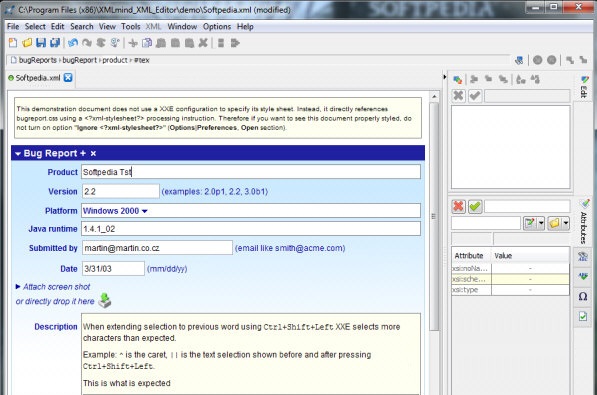Click the blue Undo arrow icon
This screenshot has height=395, width=597.
pos(73,43)
